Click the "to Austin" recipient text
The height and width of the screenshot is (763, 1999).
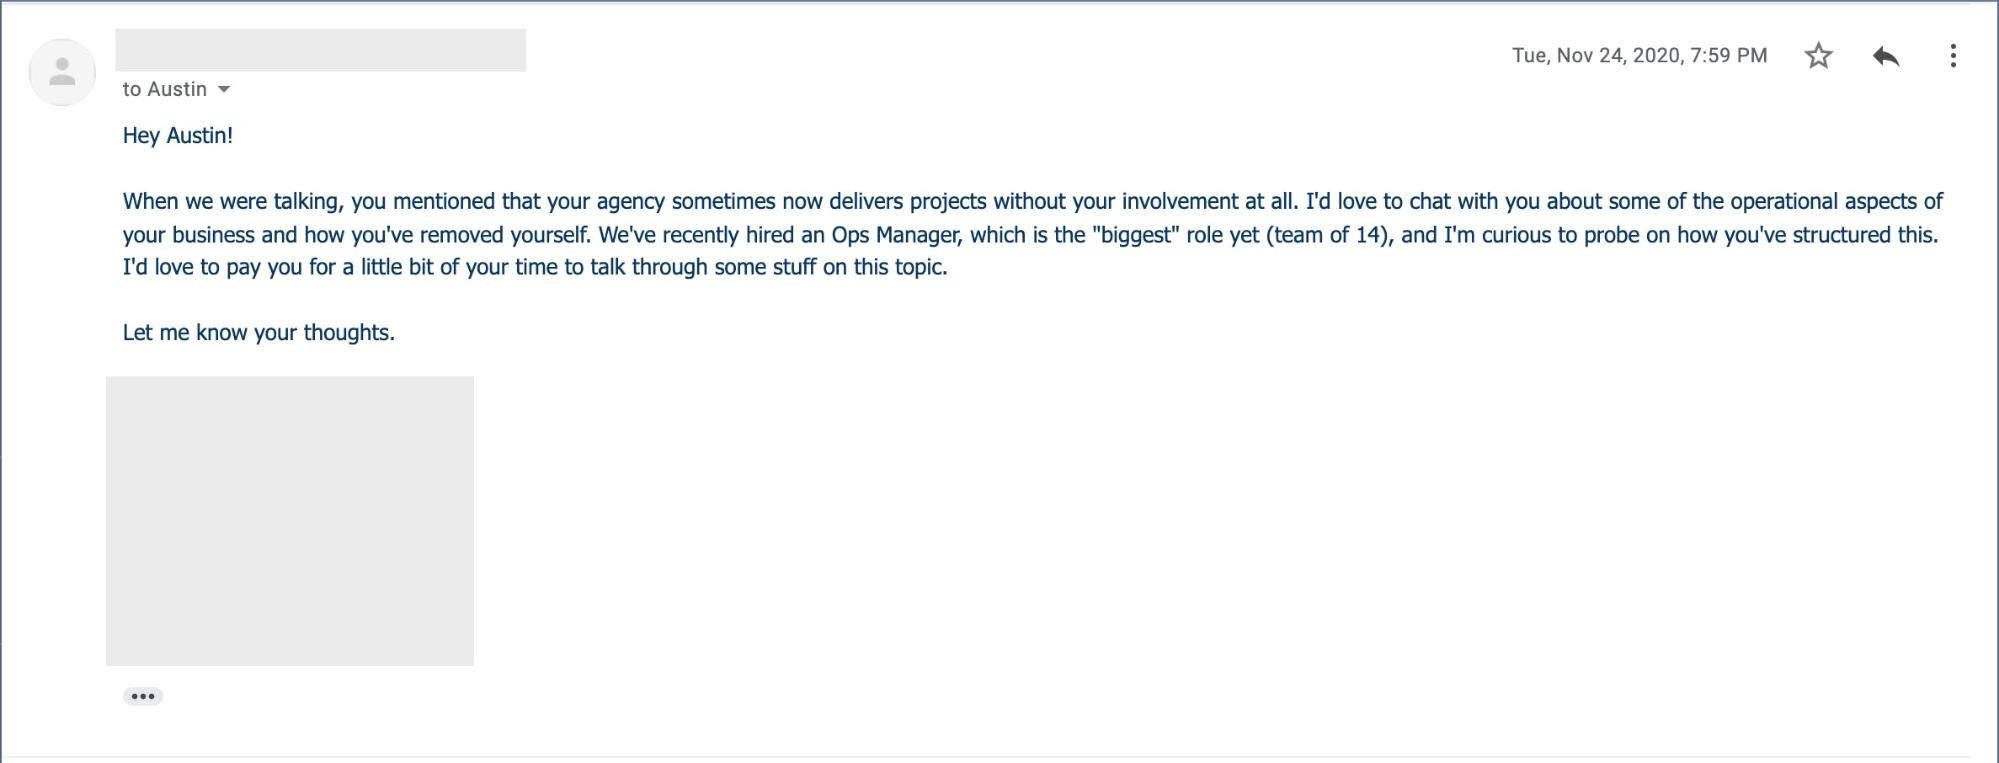click(x=164, y=90)
